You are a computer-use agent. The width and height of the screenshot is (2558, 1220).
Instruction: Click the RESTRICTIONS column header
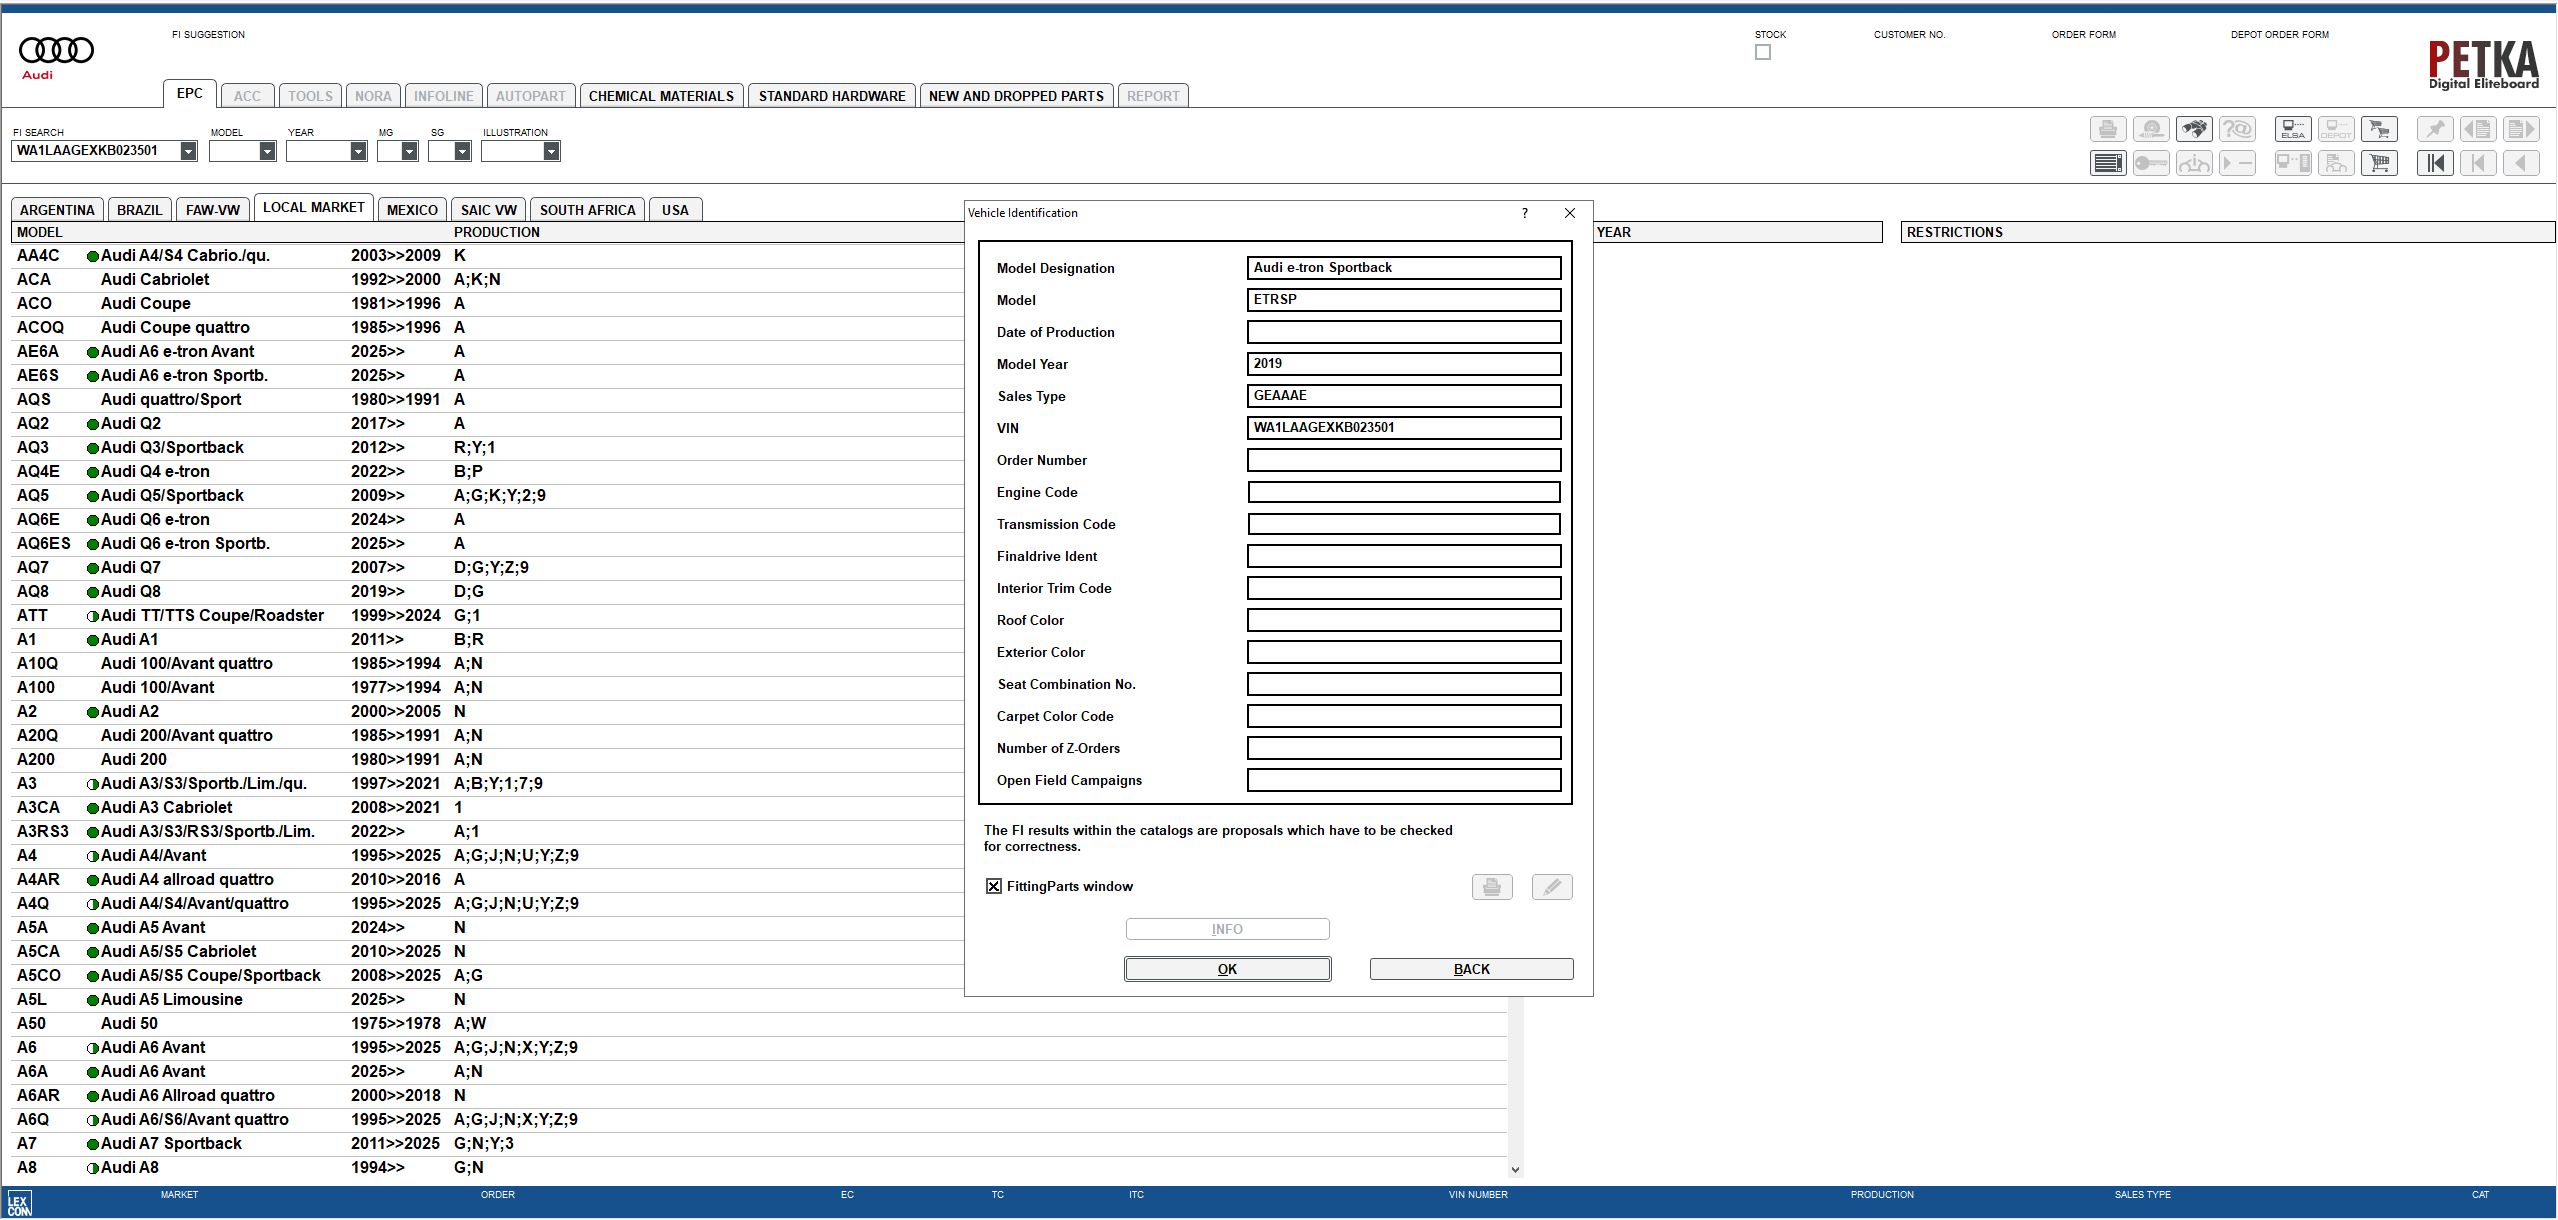coord(2227,232)
